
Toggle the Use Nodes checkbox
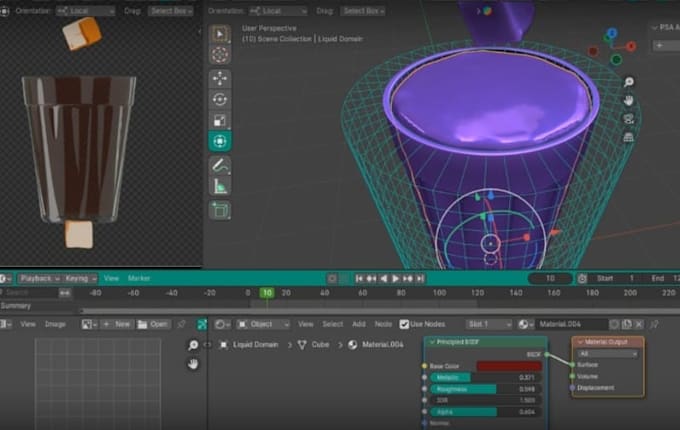point(404,324)
